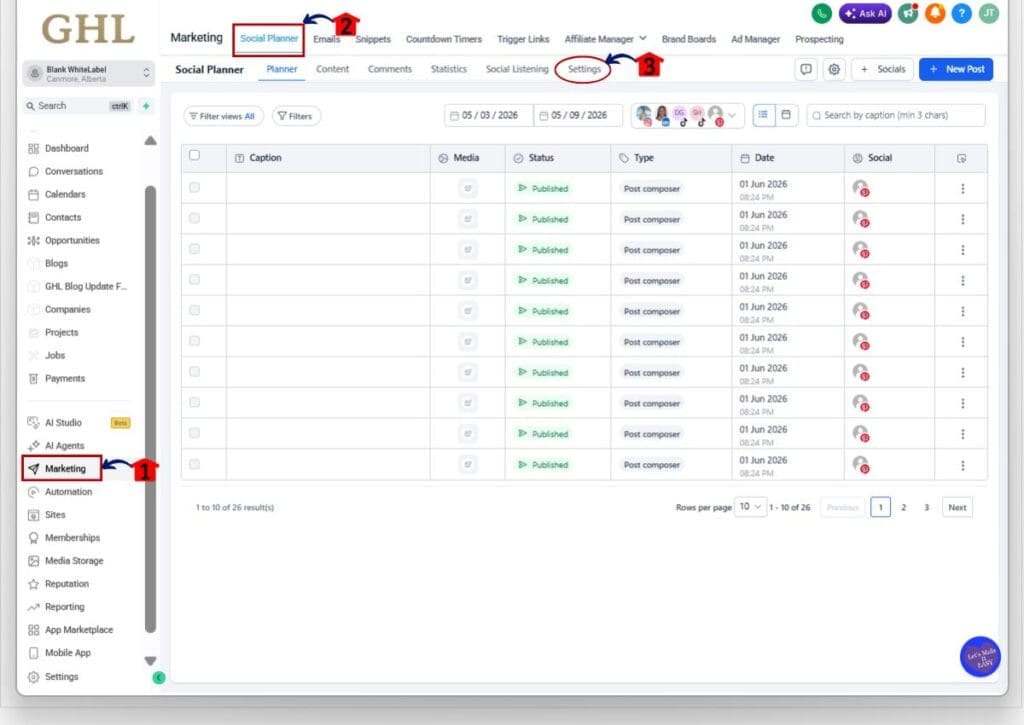The width and height of the screenshot is (1024, 725).
Task: Click the comment bubble icon near Socials
Action: [x=806, y=69]
